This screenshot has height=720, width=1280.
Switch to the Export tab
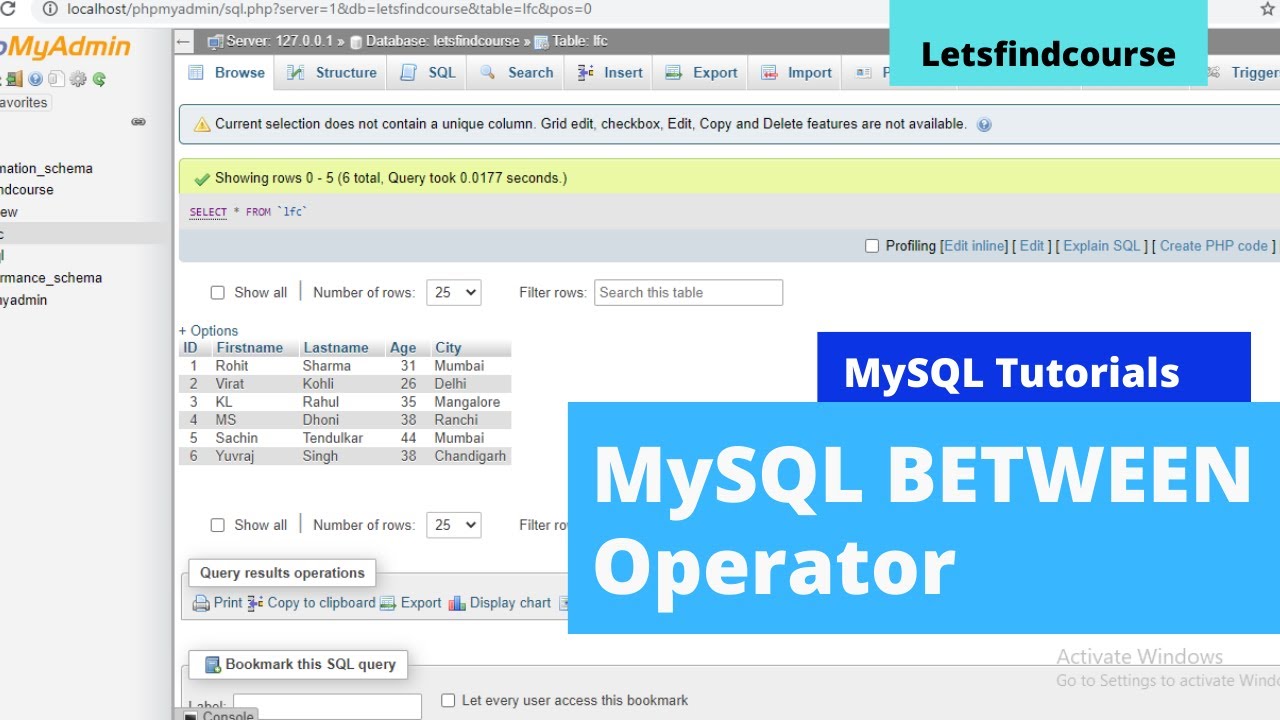click(x=702, y=73)
